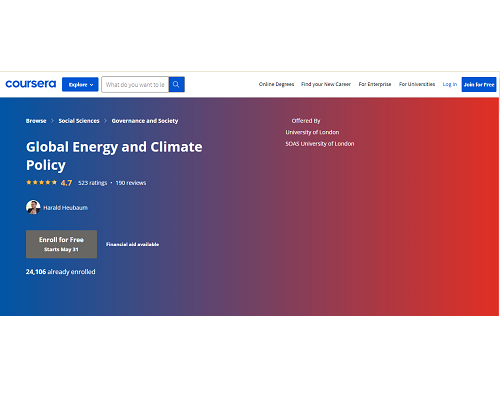Open the 190 reviews link
The height and width of the screenshot is (400, 500).
131,183
